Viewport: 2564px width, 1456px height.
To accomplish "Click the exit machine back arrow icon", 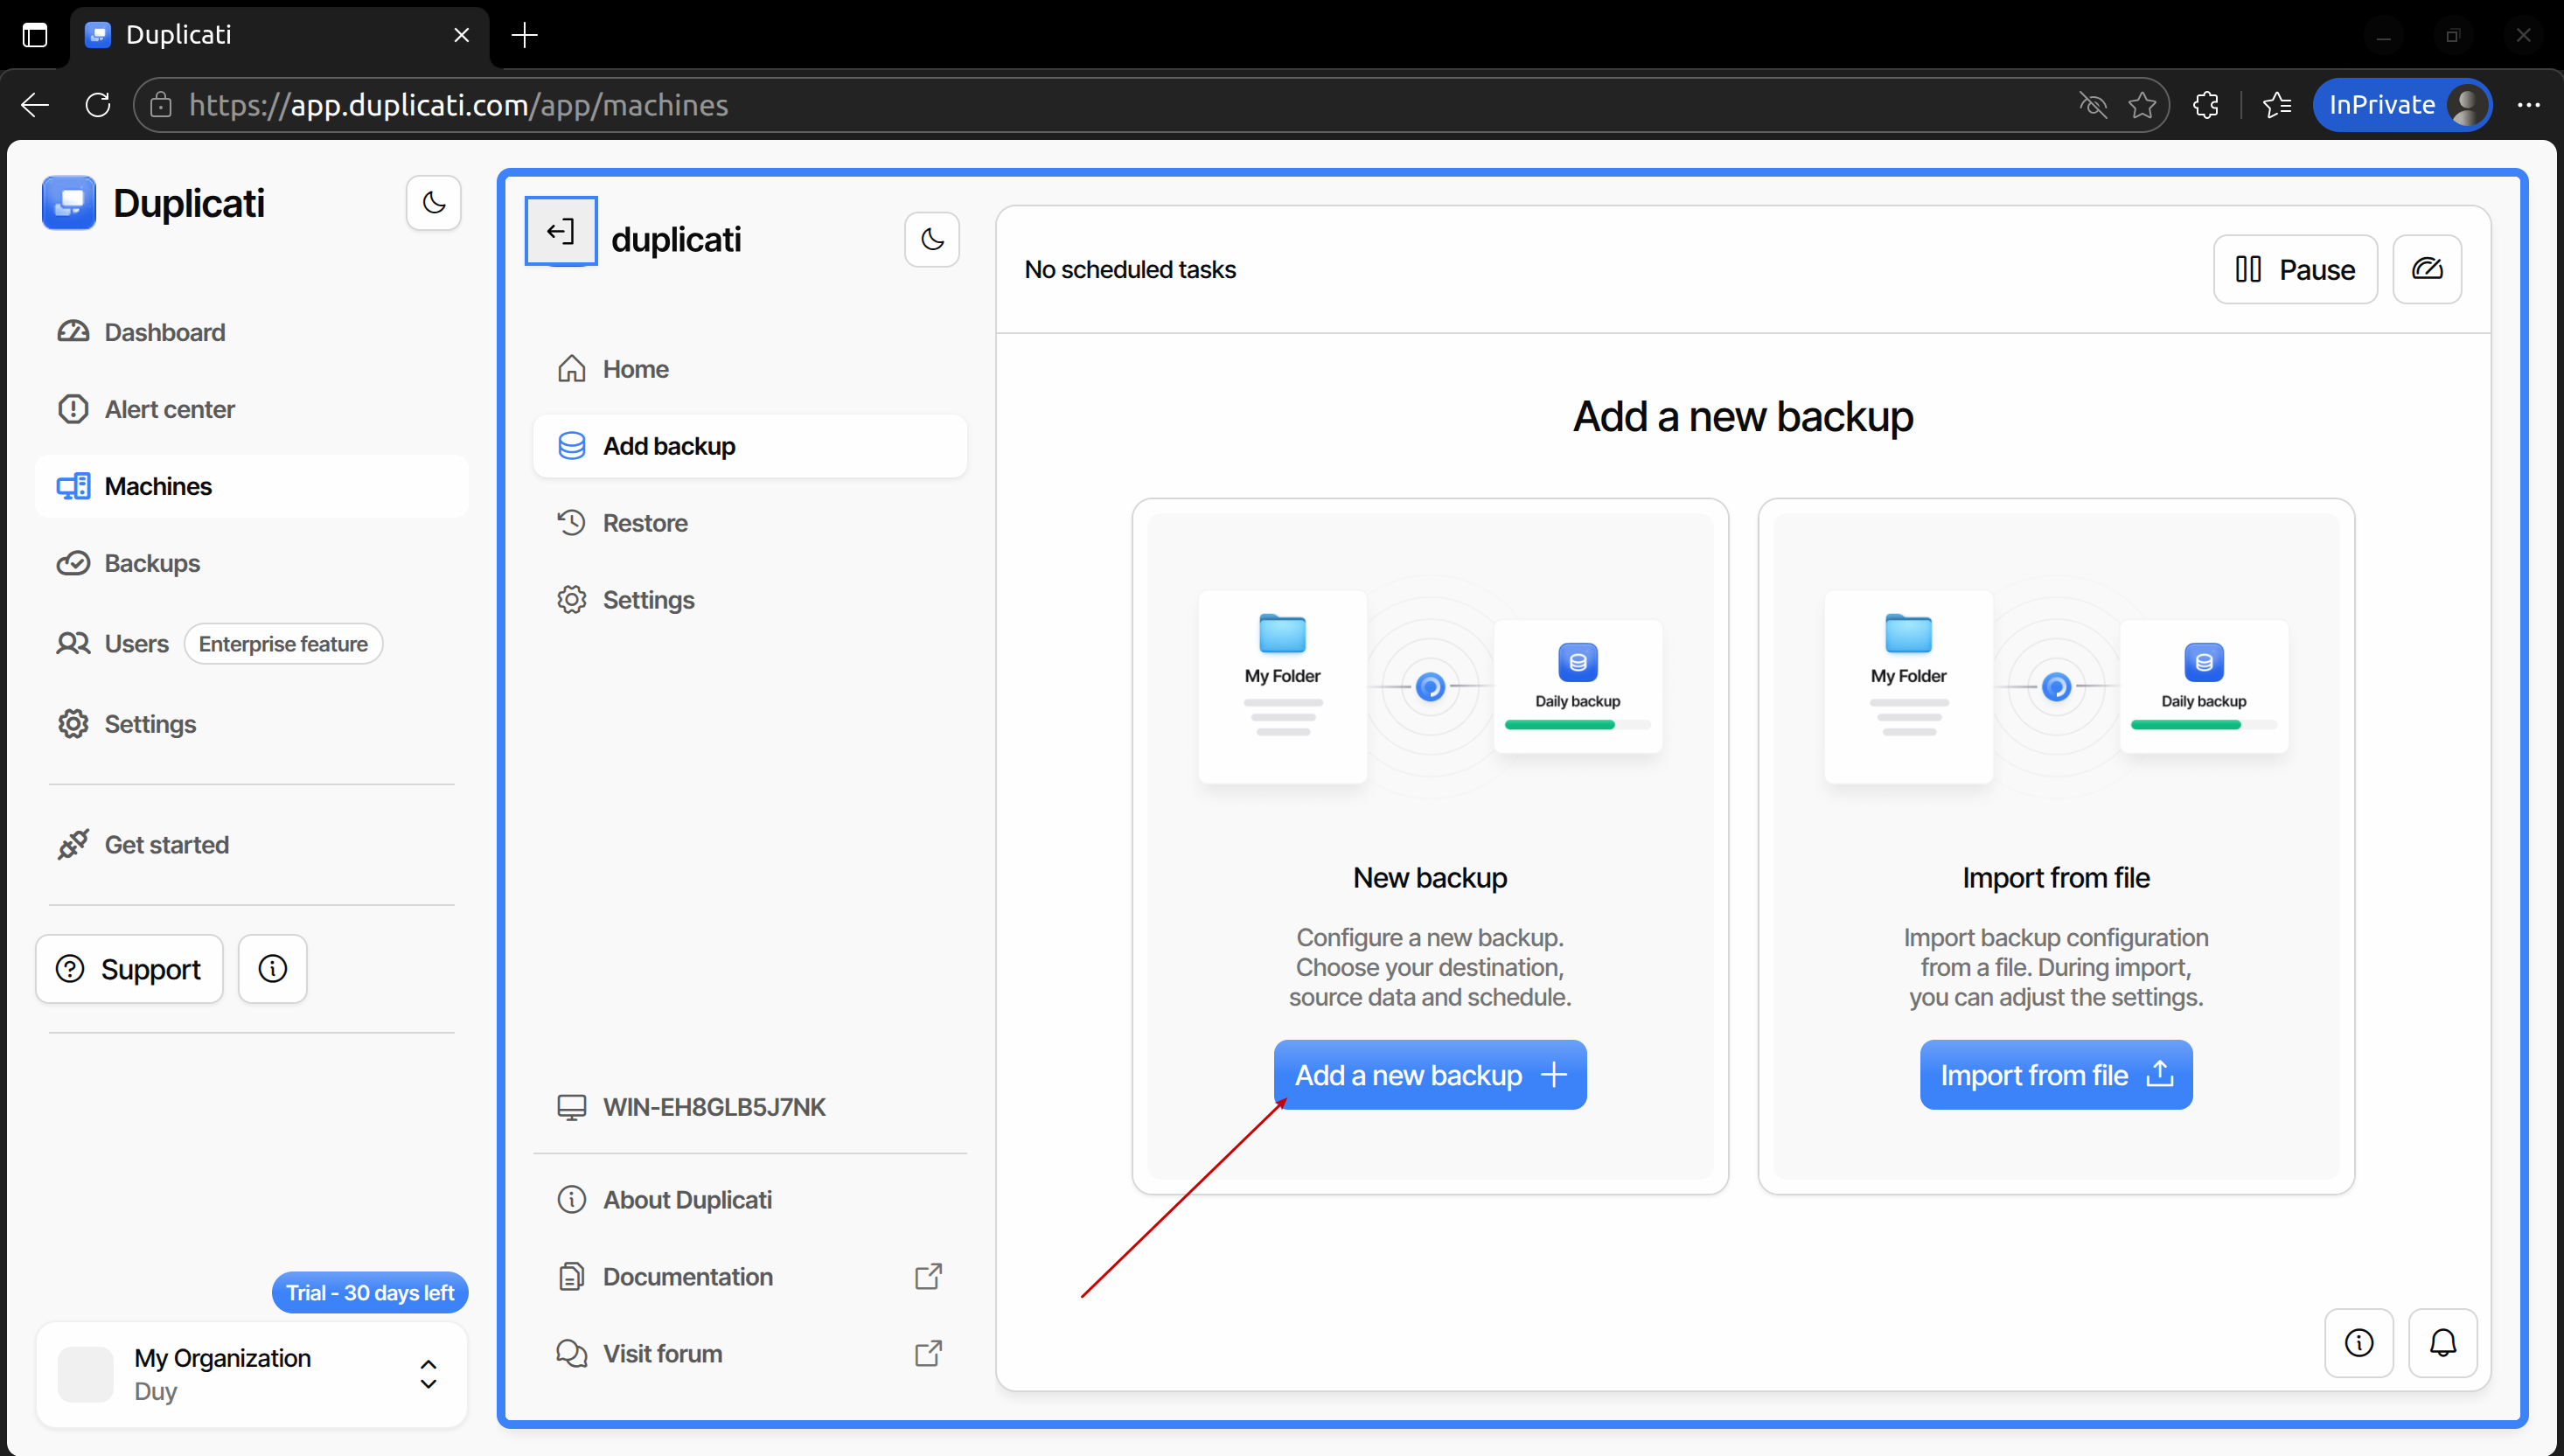I will tap(561, 232).
